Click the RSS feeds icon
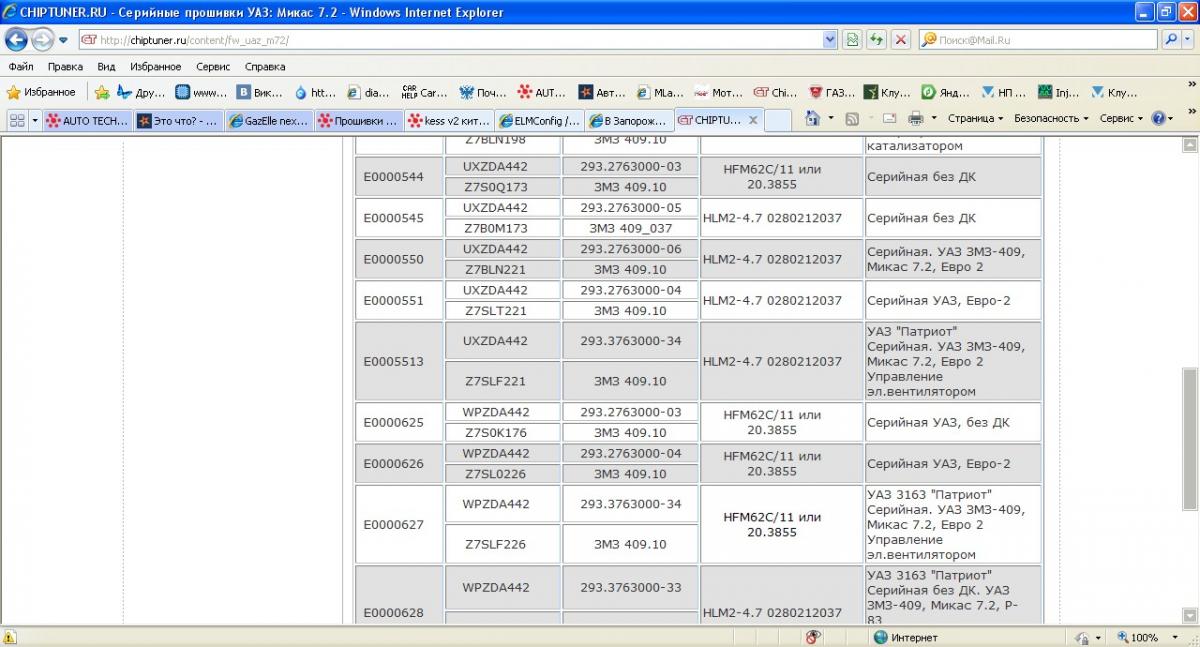The image size is (1200, 647). click(852, 118)
